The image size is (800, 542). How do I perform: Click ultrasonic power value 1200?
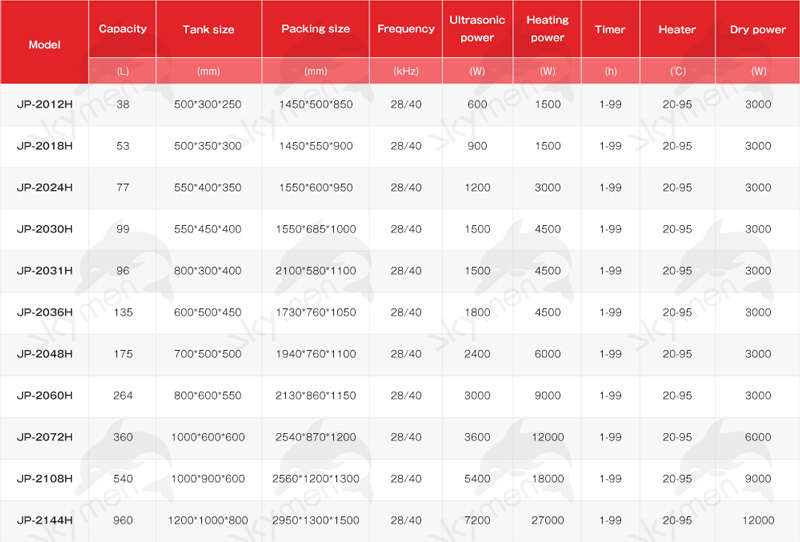477,187
